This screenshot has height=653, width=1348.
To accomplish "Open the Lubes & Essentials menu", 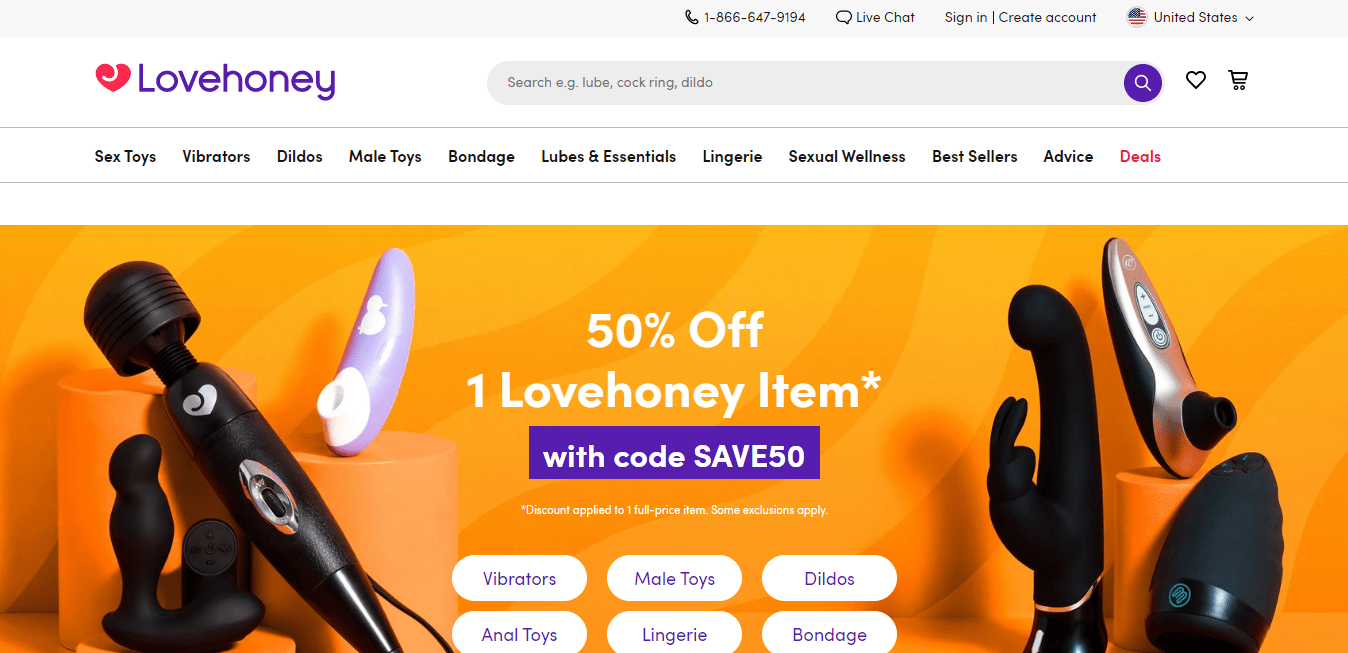I will (x=609, y=156).
